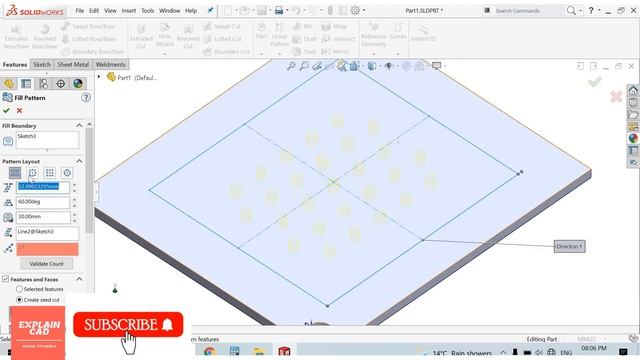This screenshot has width=640, height=360.
Task: Open the FeatureManager design tree tab
Action: pyautogui.click(x=9, y=84)
